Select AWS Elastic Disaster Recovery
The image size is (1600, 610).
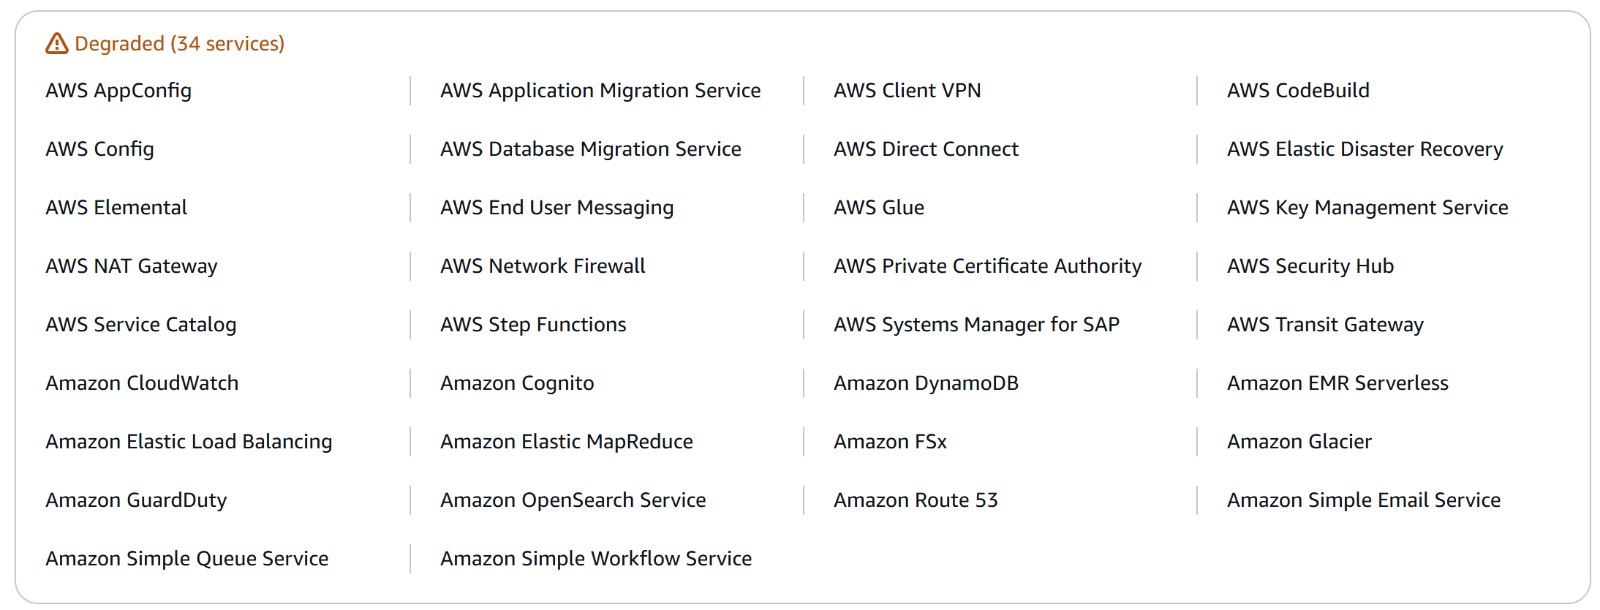coord(1364,149)
